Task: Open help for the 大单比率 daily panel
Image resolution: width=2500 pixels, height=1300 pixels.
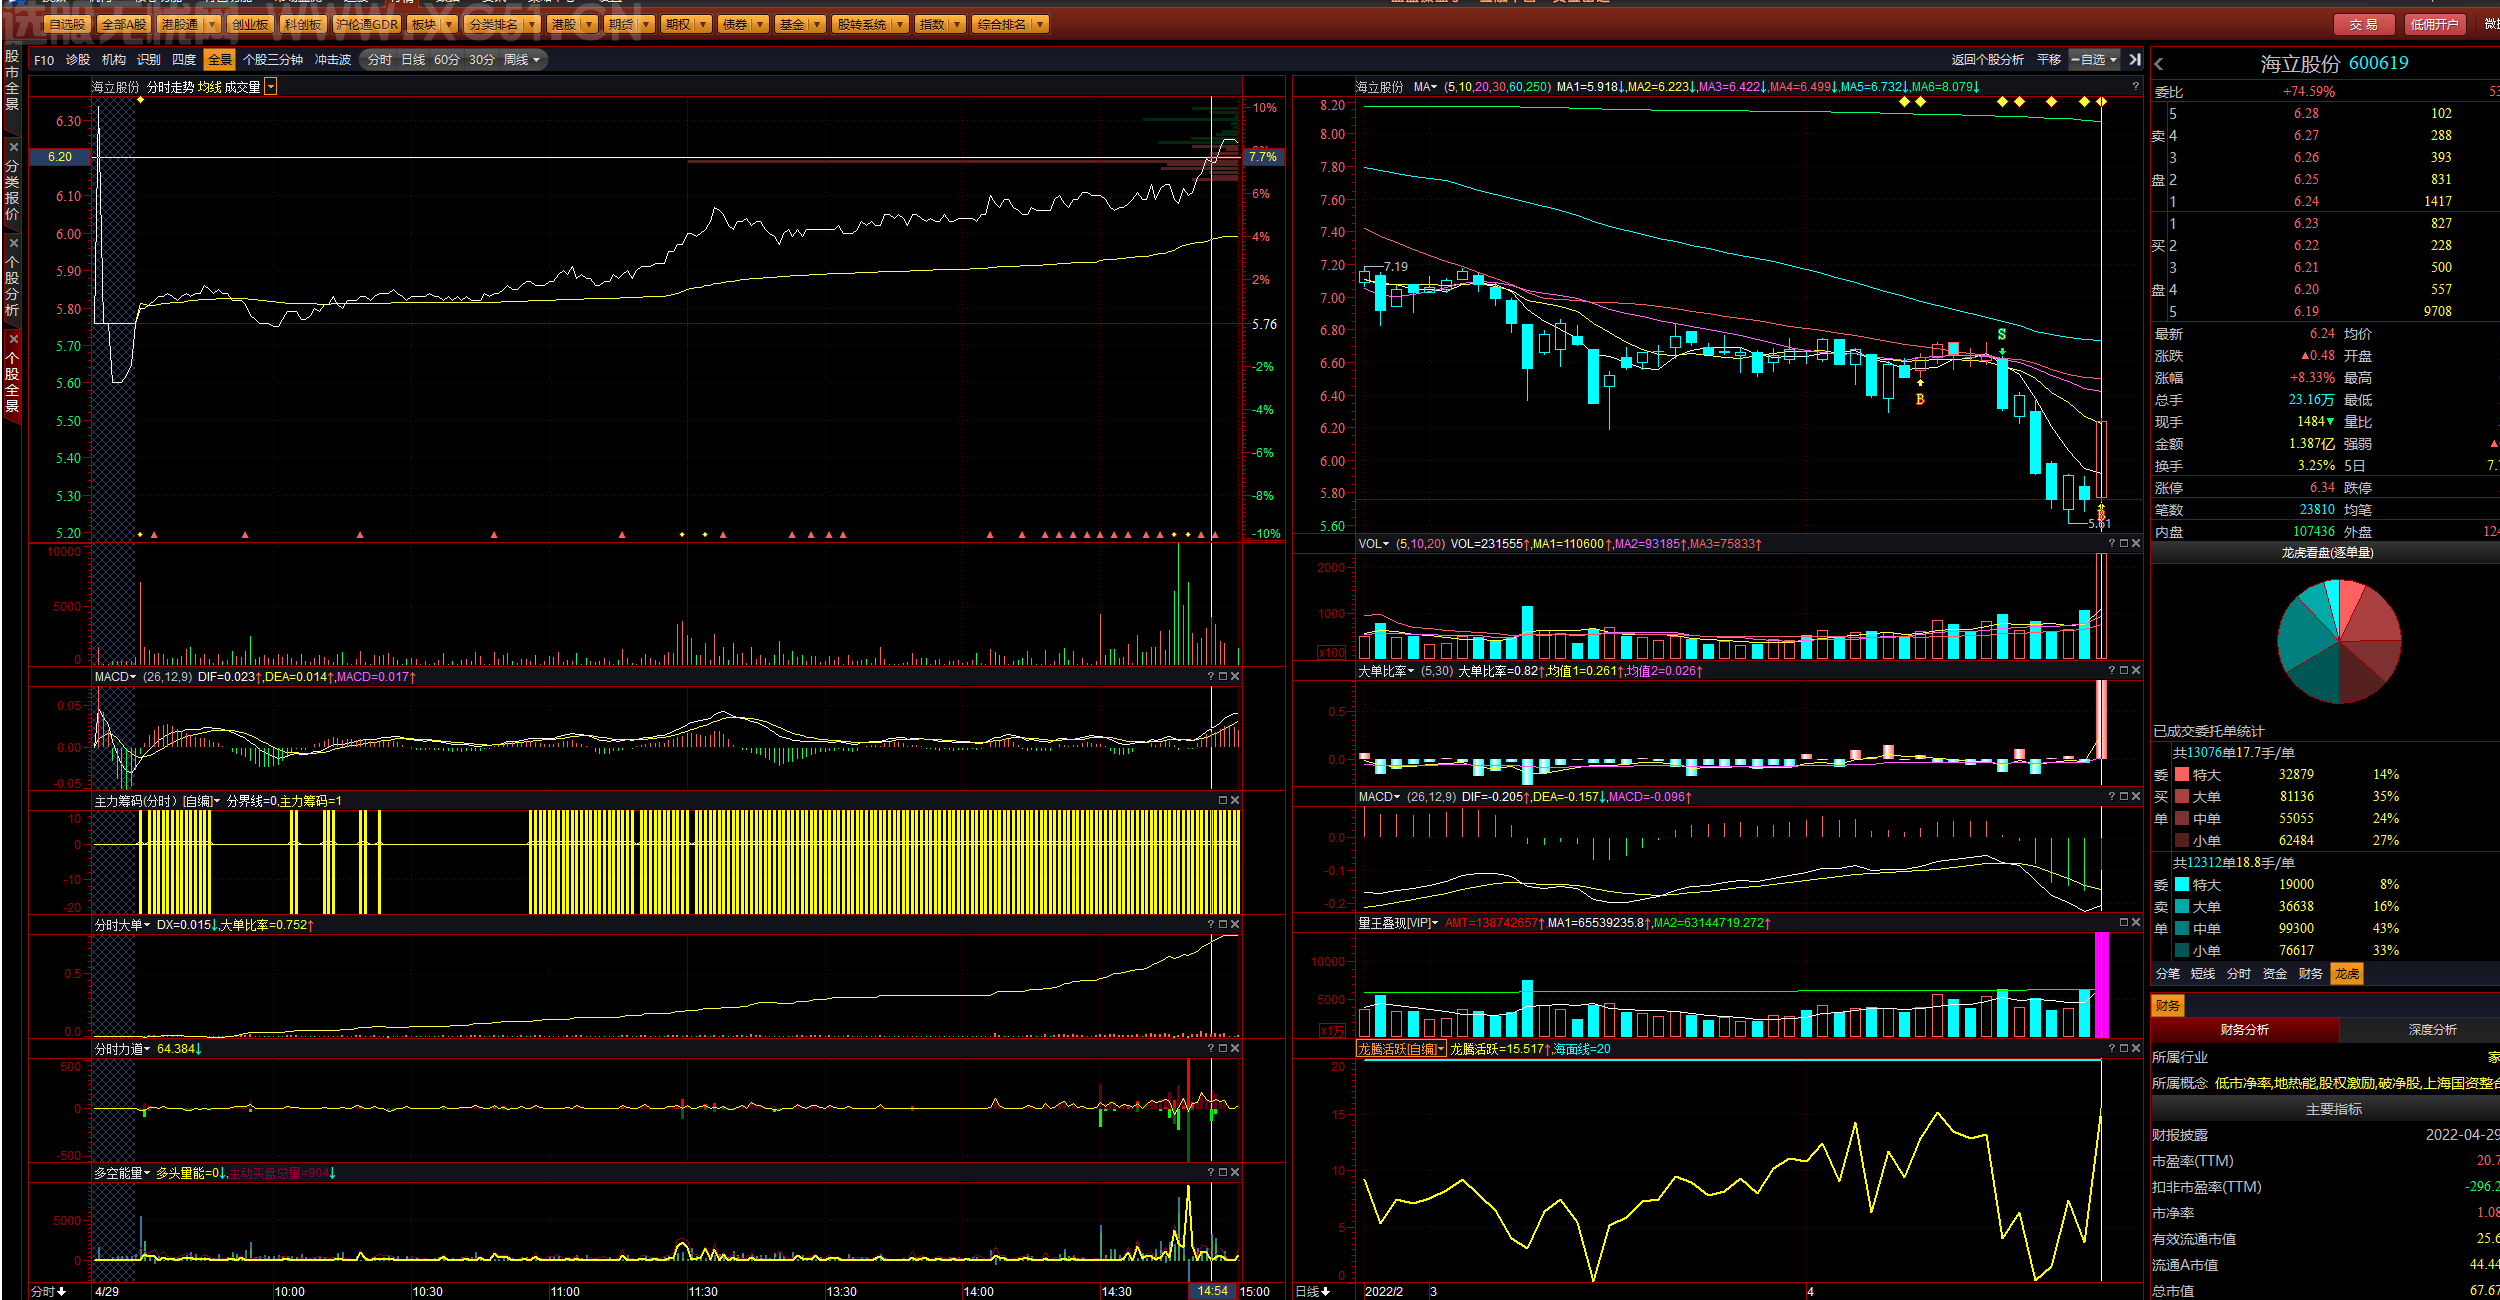Action: (2111, 671)
